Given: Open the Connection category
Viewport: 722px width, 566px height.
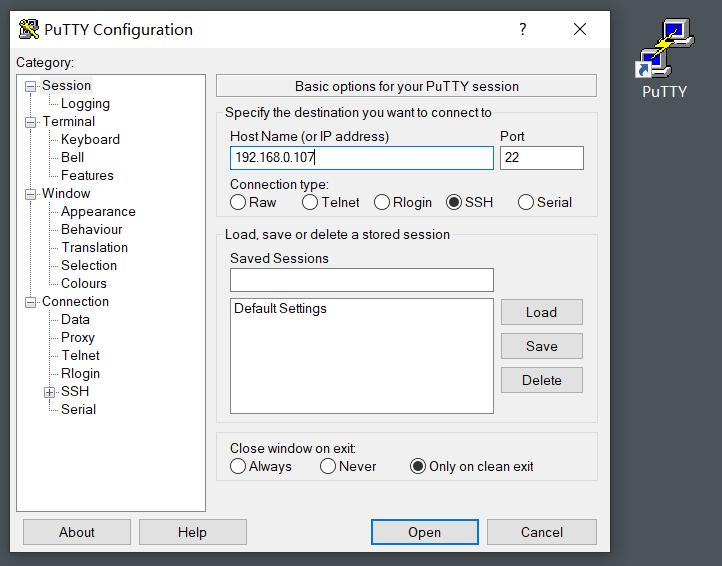Looking at the screenshot, I should (76, 302).
